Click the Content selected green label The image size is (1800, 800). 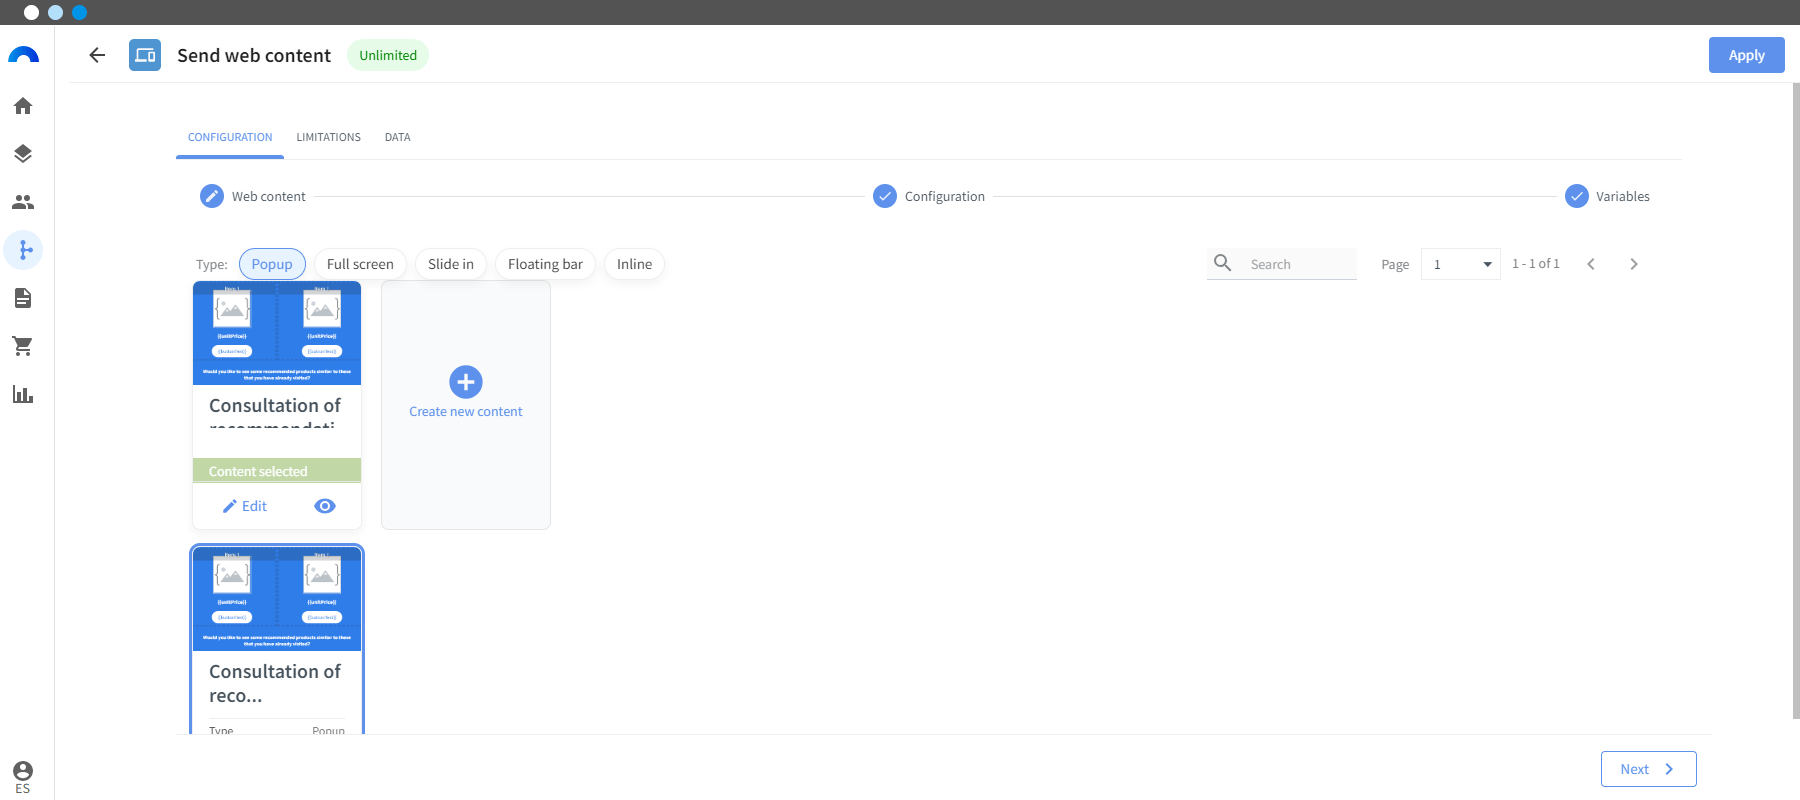tap(277, 471)
